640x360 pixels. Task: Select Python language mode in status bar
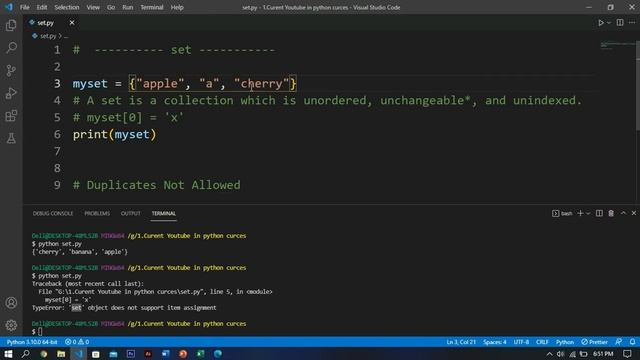click(x=564, y=342)
